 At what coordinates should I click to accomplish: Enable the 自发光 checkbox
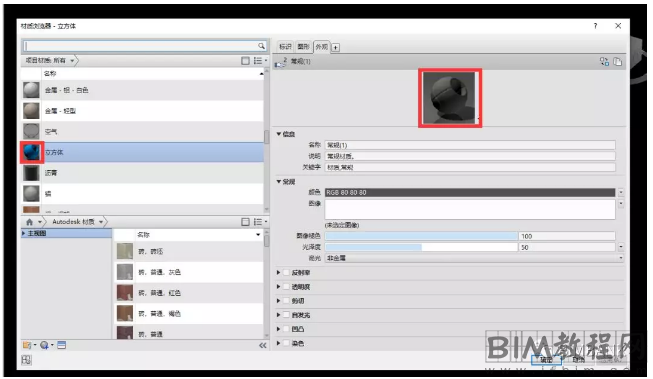point(286,315)
